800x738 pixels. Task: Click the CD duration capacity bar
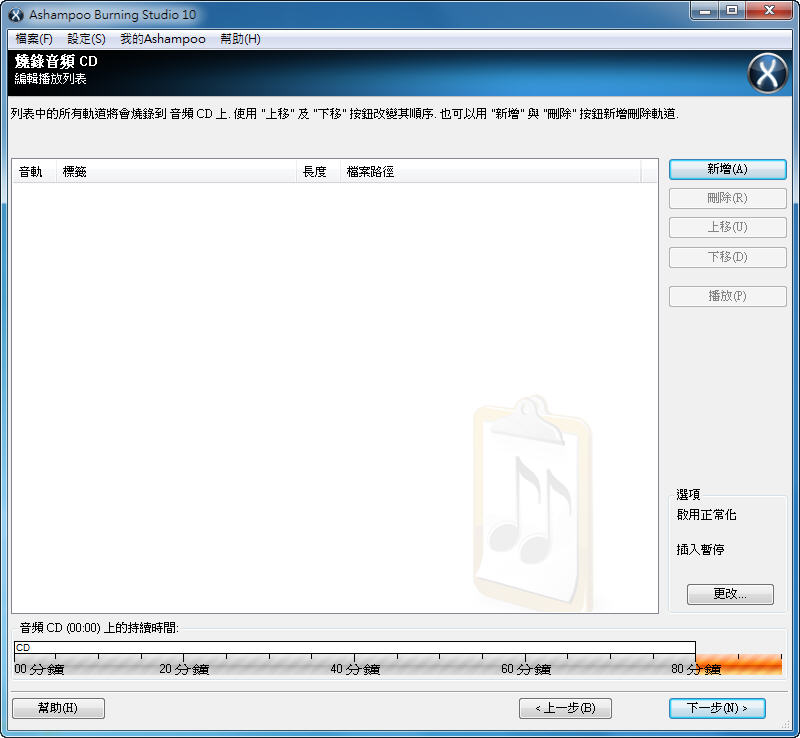tap(355, 648)
